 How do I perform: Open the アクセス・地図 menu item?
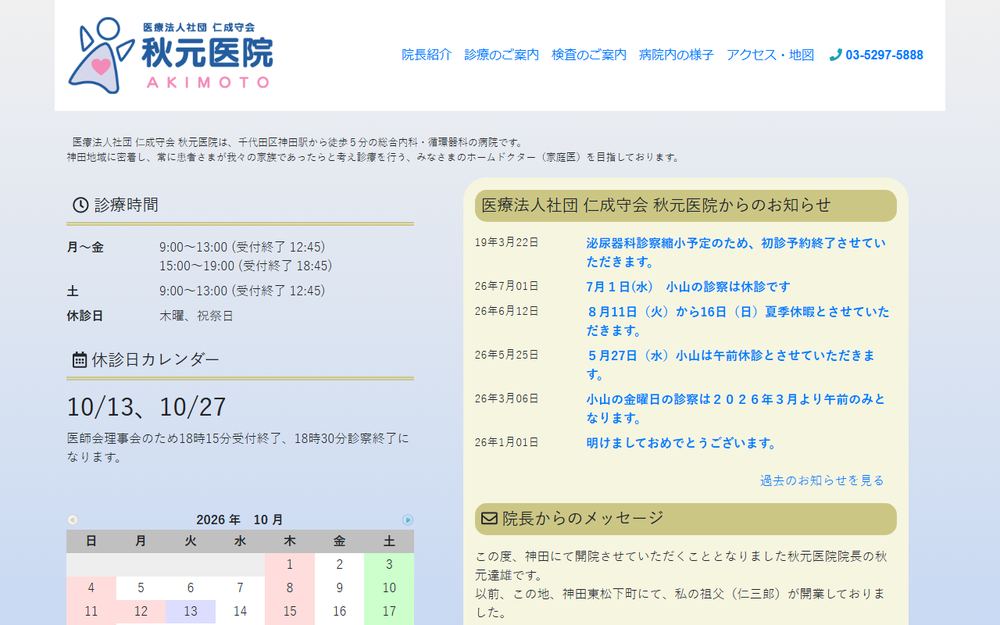point(770,55)
